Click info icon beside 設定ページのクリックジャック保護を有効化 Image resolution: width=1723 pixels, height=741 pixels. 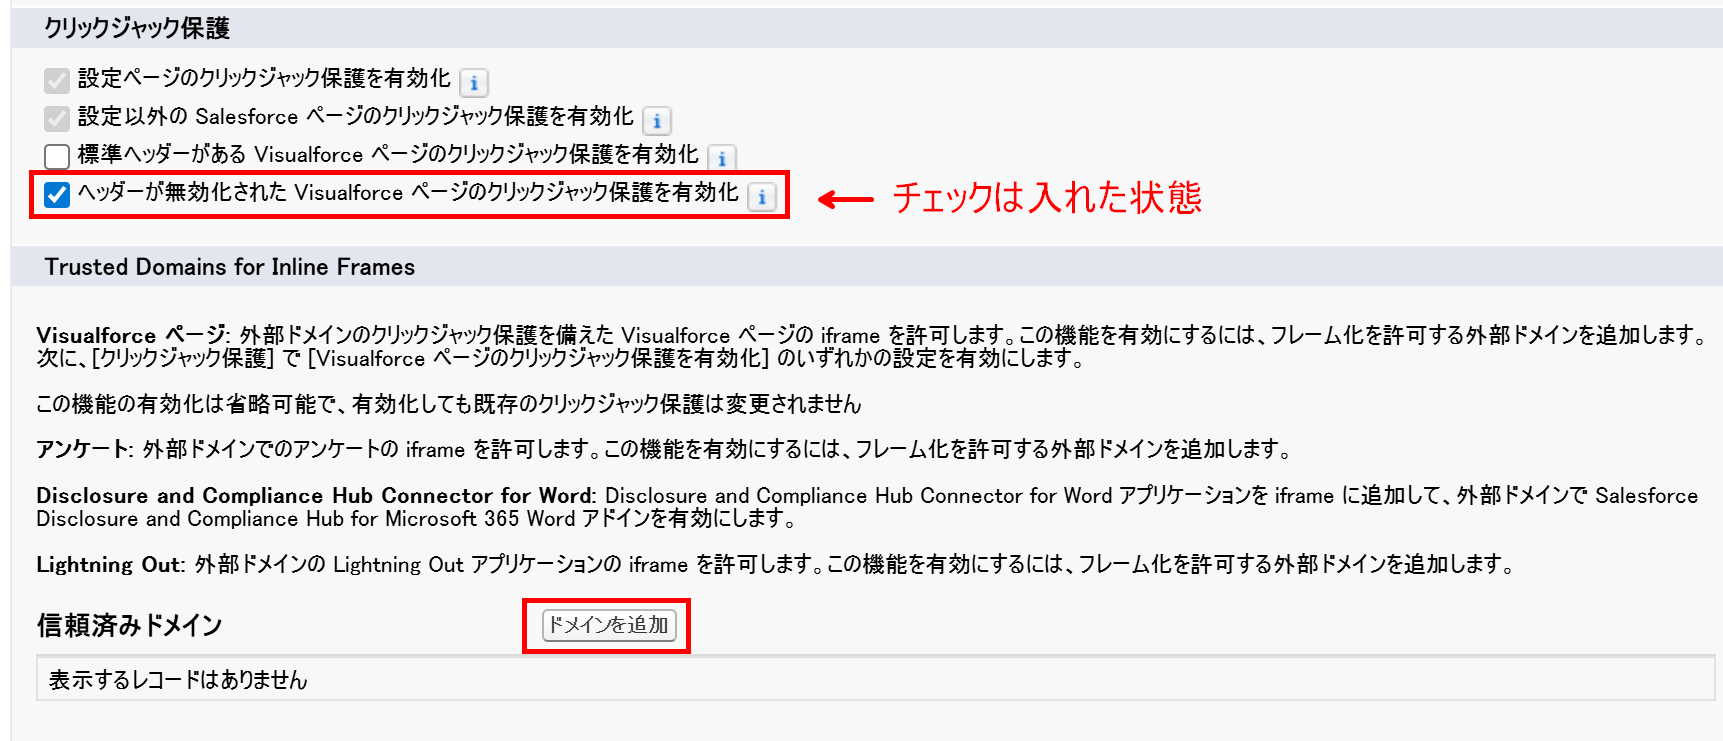pos(474,82)
